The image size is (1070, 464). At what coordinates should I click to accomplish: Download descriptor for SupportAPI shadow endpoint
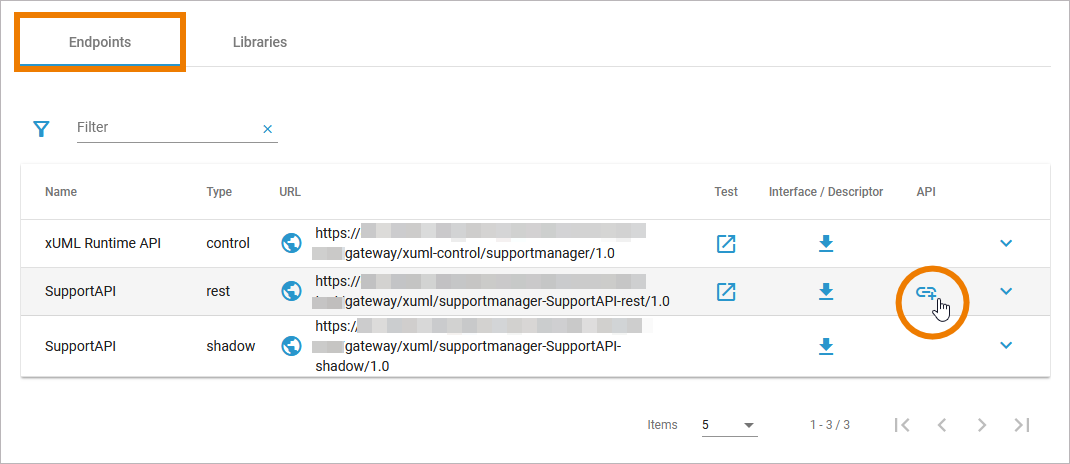826,346
